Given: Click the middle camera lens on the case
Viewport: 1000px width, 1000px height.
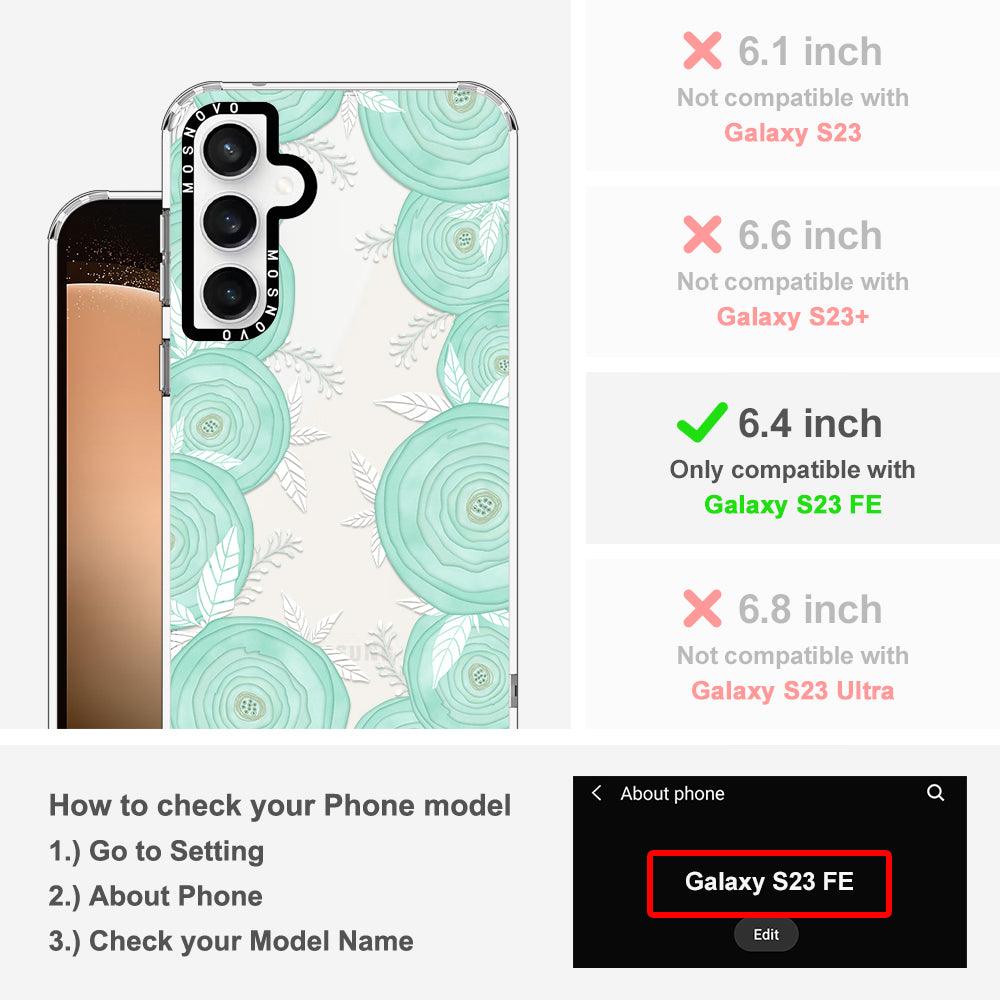Looking at the screenshot, I should tap(230, 221).
